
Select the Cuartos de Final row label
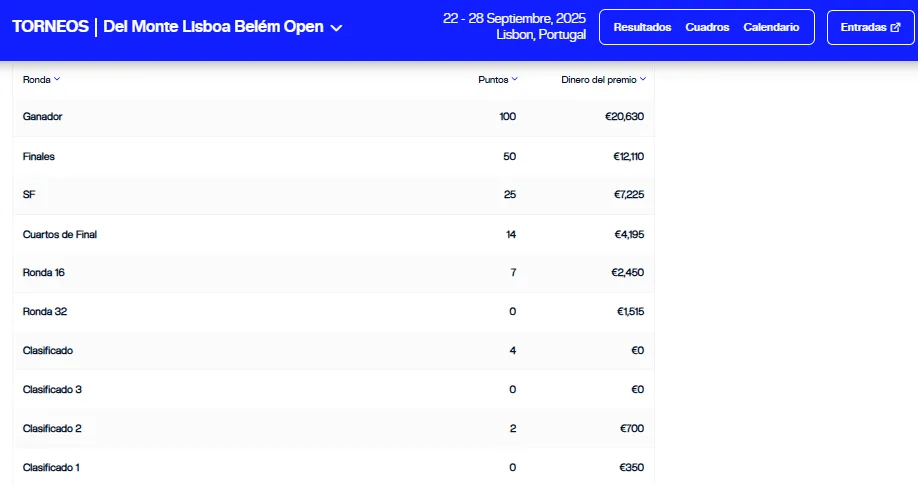60,234
